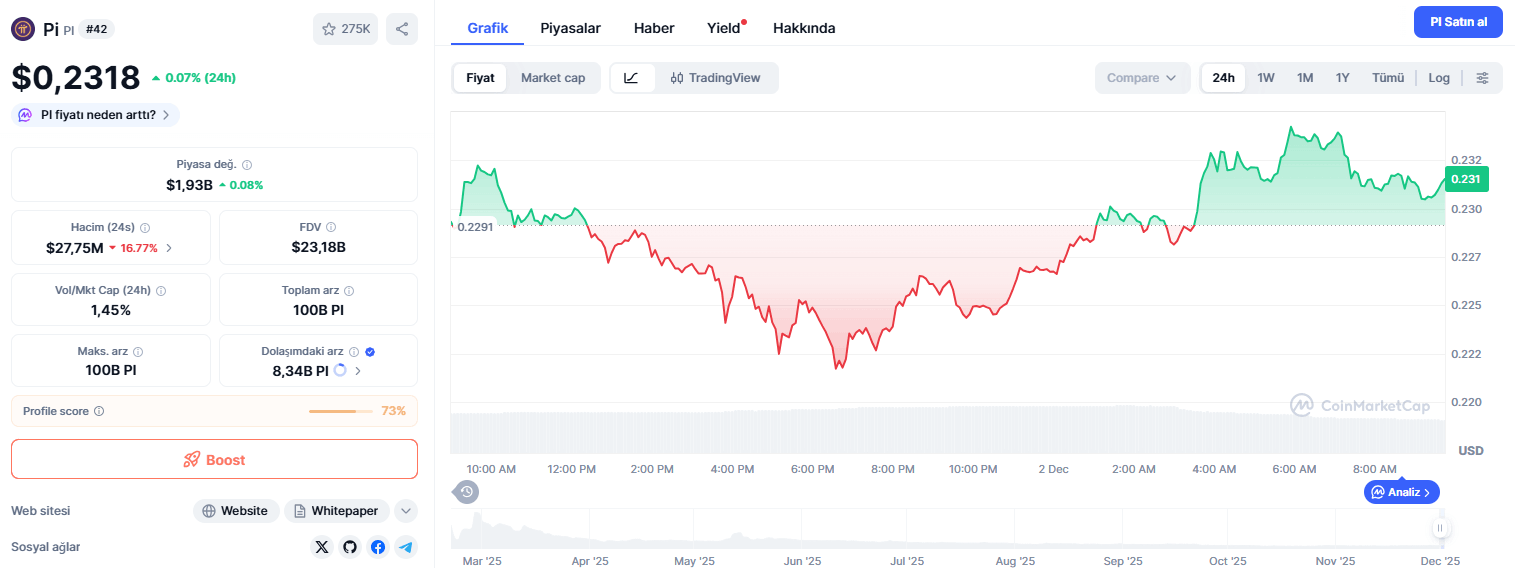Set chart range to 1M
Image resolution: width=1515 pixels, height=568 pixels.
1305,78
